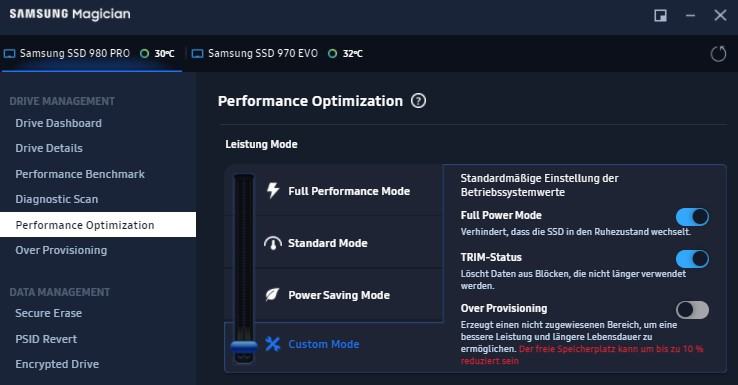Turn off the TRIM-Status switch

692,259
